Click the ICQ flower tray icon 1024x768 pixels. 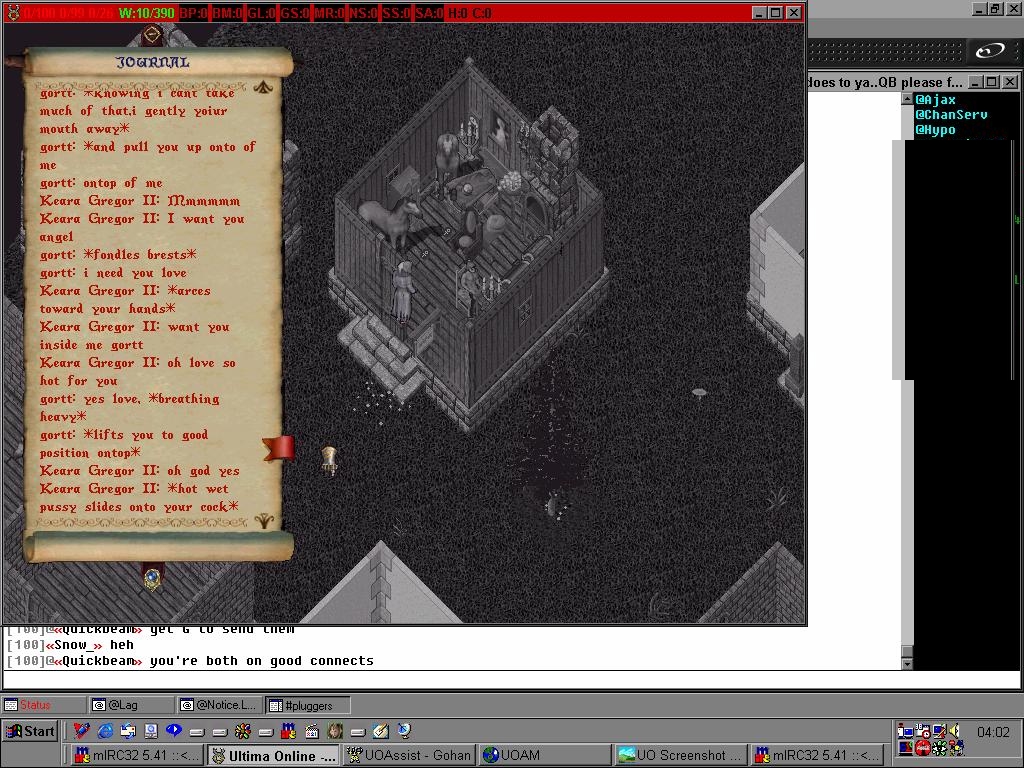tap(939, 748)
